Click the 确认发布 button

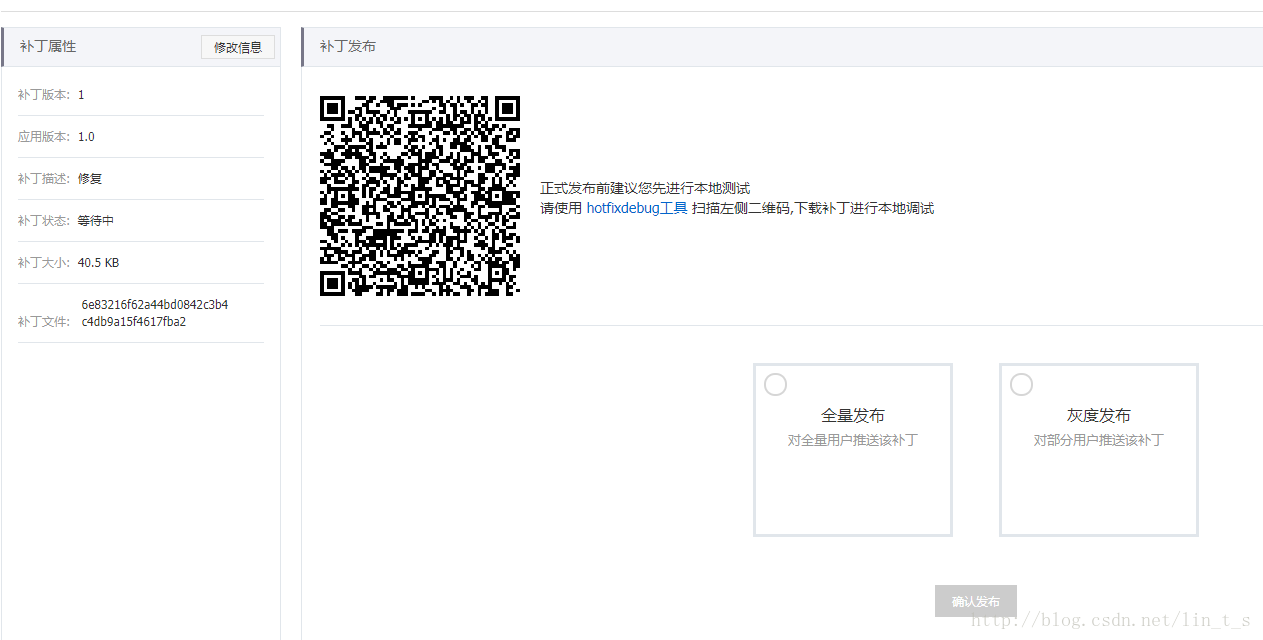(x=976, y=601)
